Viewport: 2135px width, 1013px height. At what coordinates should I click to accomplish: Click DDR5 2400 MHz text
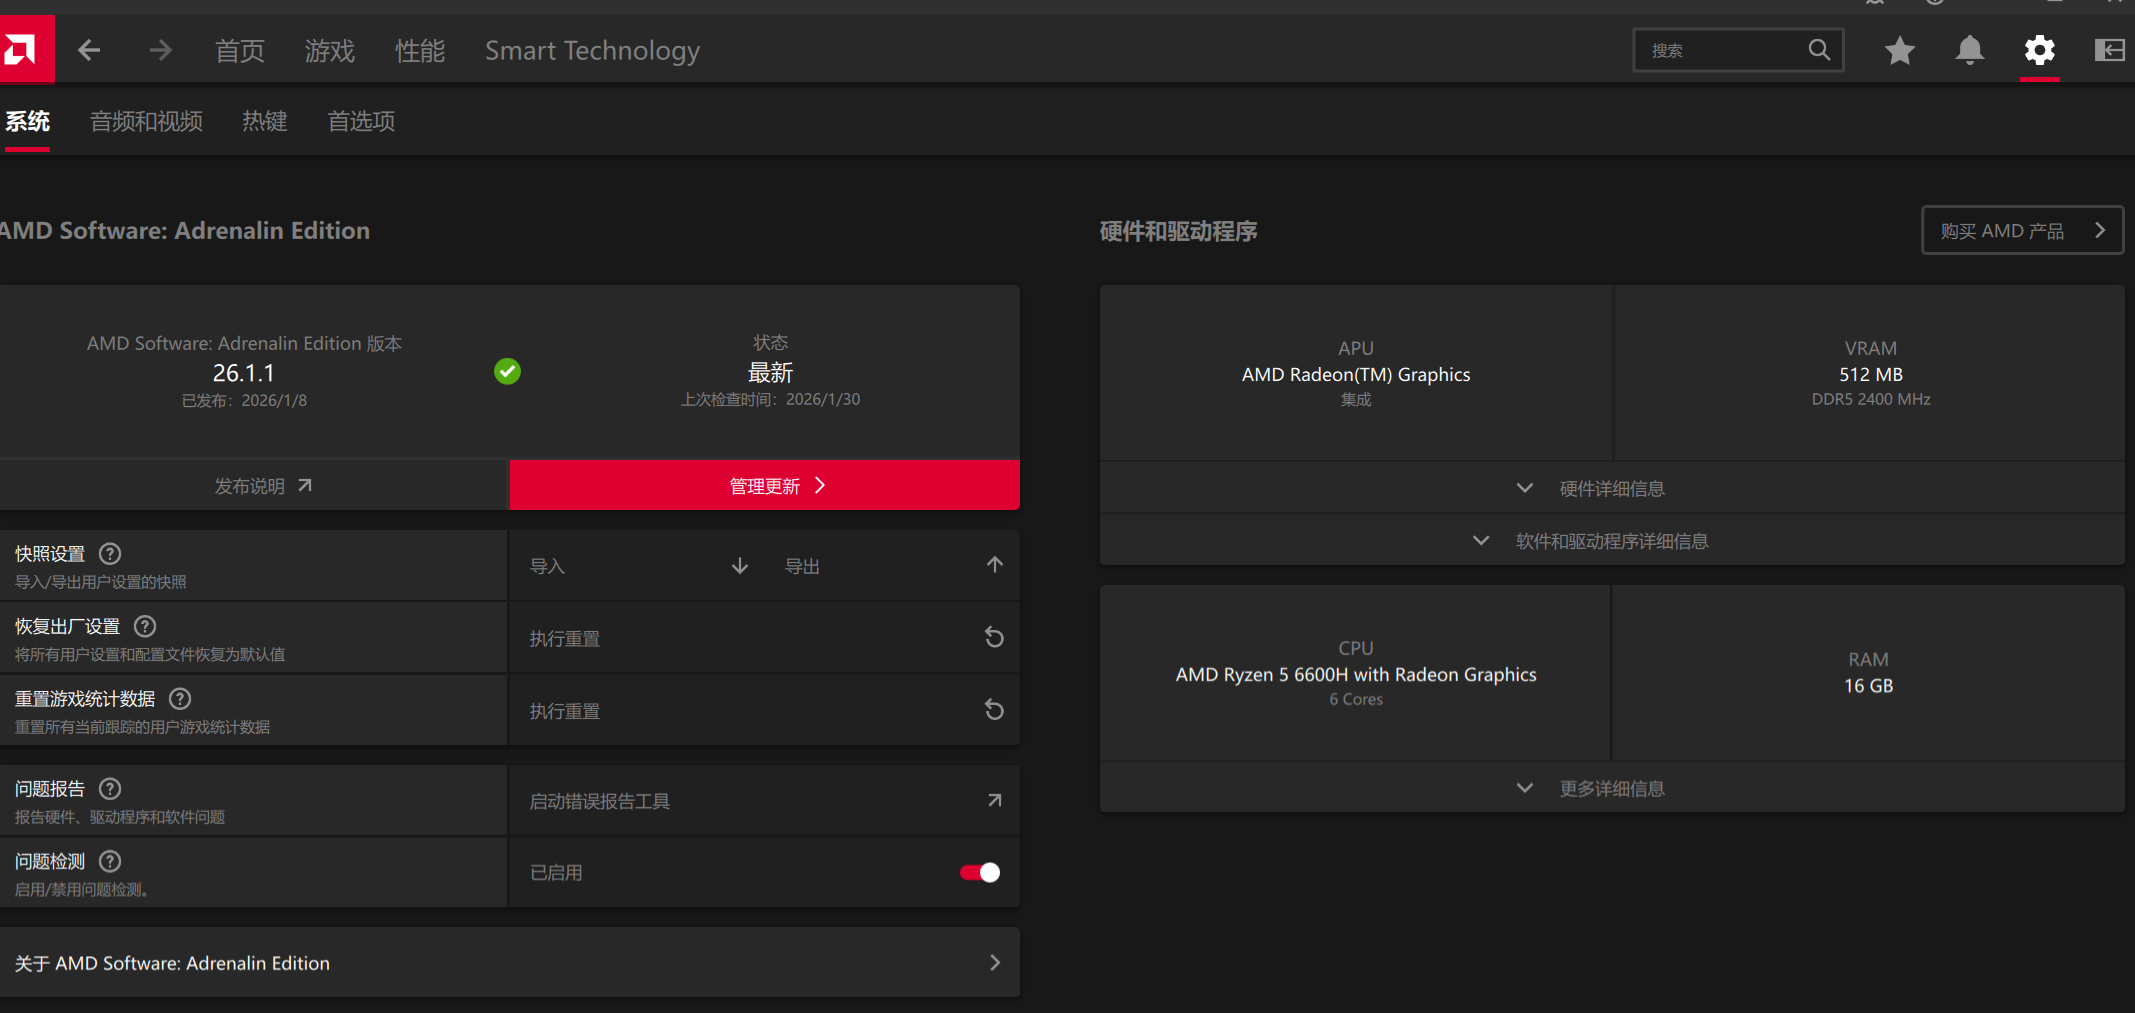coord(1871,399)
